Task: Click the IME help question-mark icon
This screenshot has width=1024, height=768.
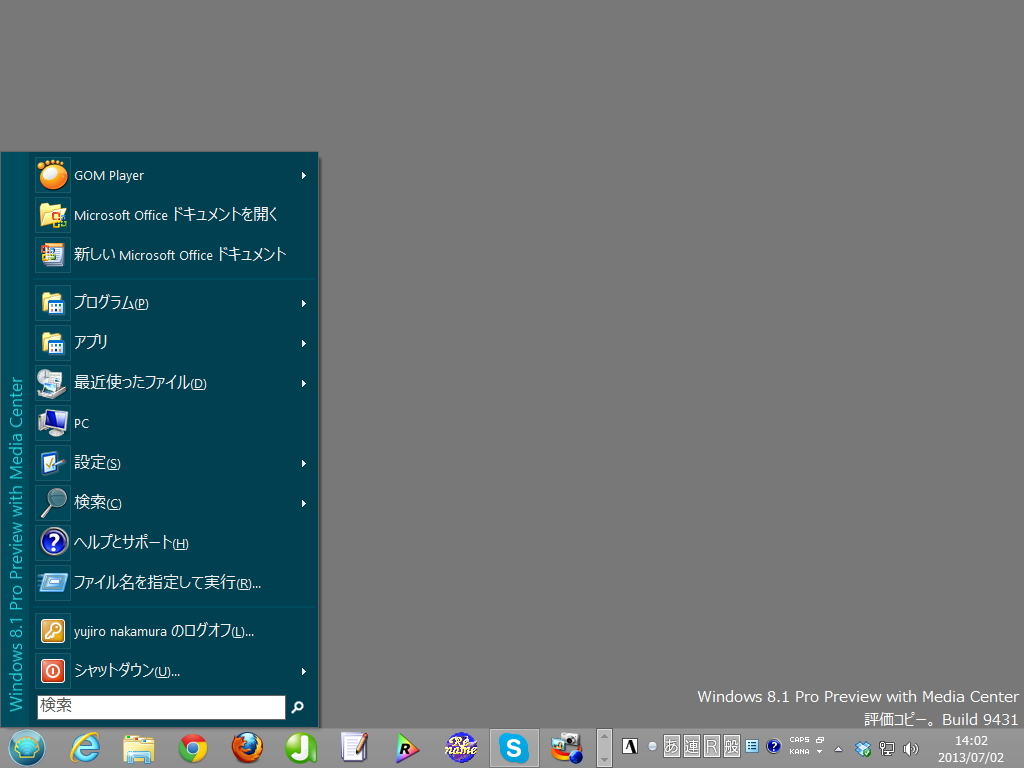Action: (x=773, y=747)
